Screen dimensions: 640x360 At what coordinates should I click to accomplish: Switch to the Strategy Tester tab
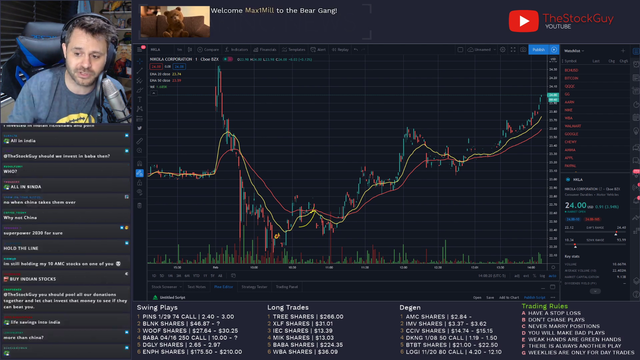(x=254, y=287)
